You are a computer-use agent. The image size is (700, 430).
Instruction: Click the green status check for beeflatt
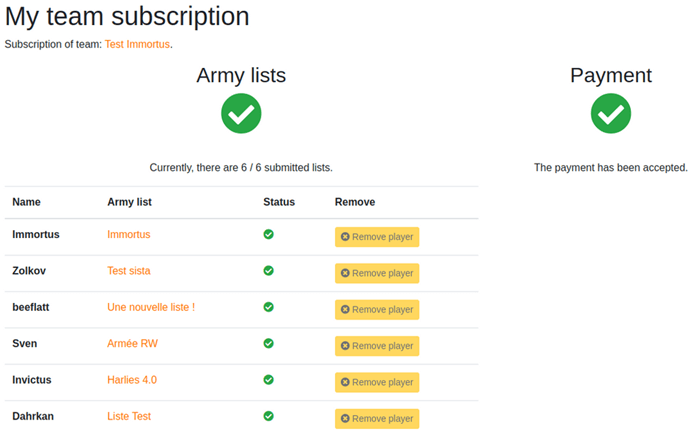268,307
